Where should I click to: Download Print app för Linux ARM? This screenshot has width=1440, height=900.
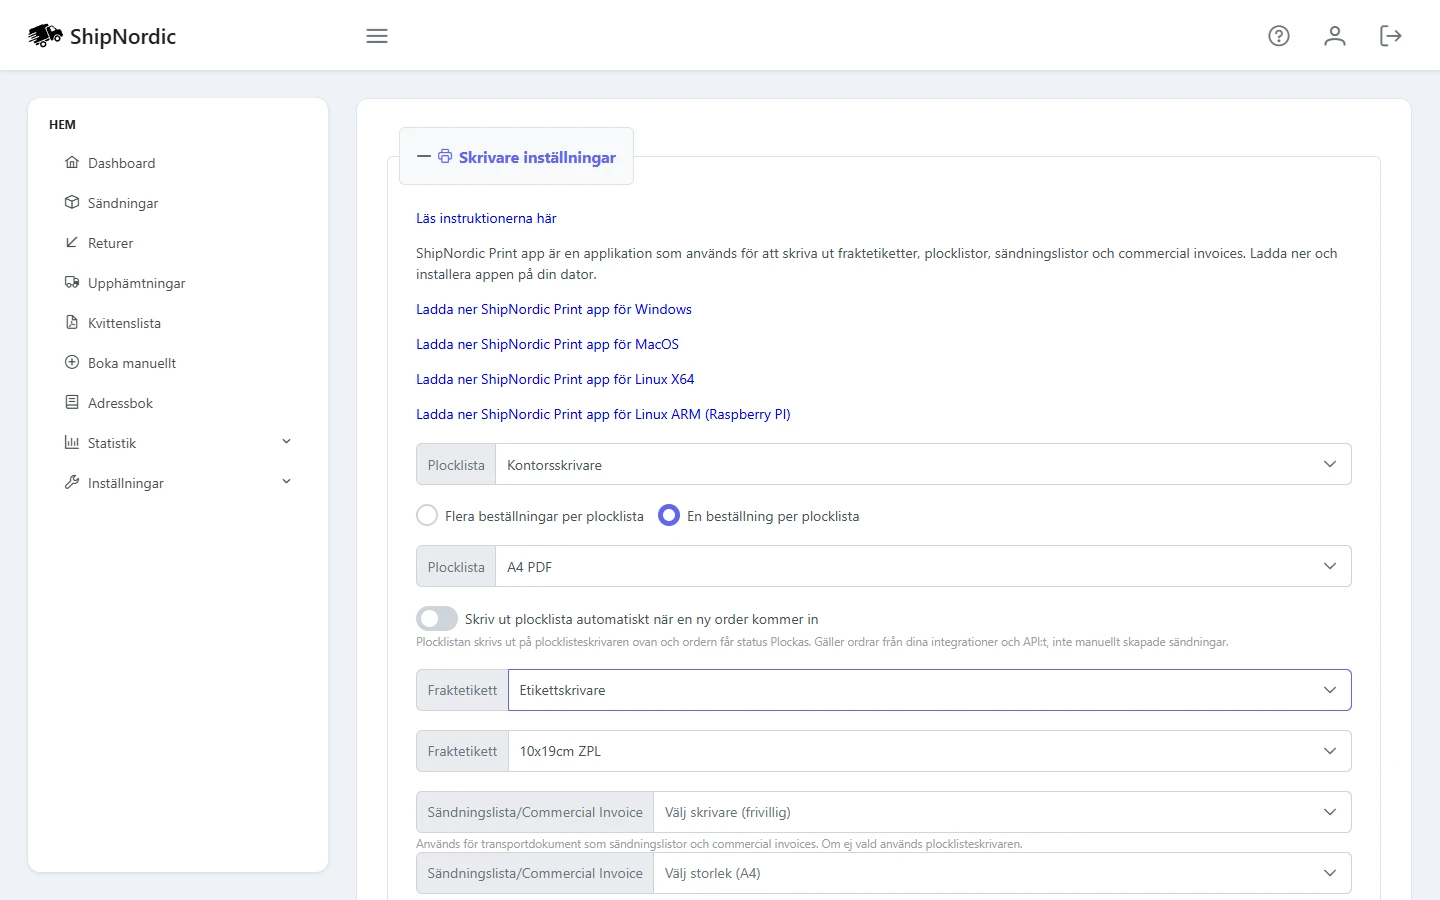tap(603, 414)
